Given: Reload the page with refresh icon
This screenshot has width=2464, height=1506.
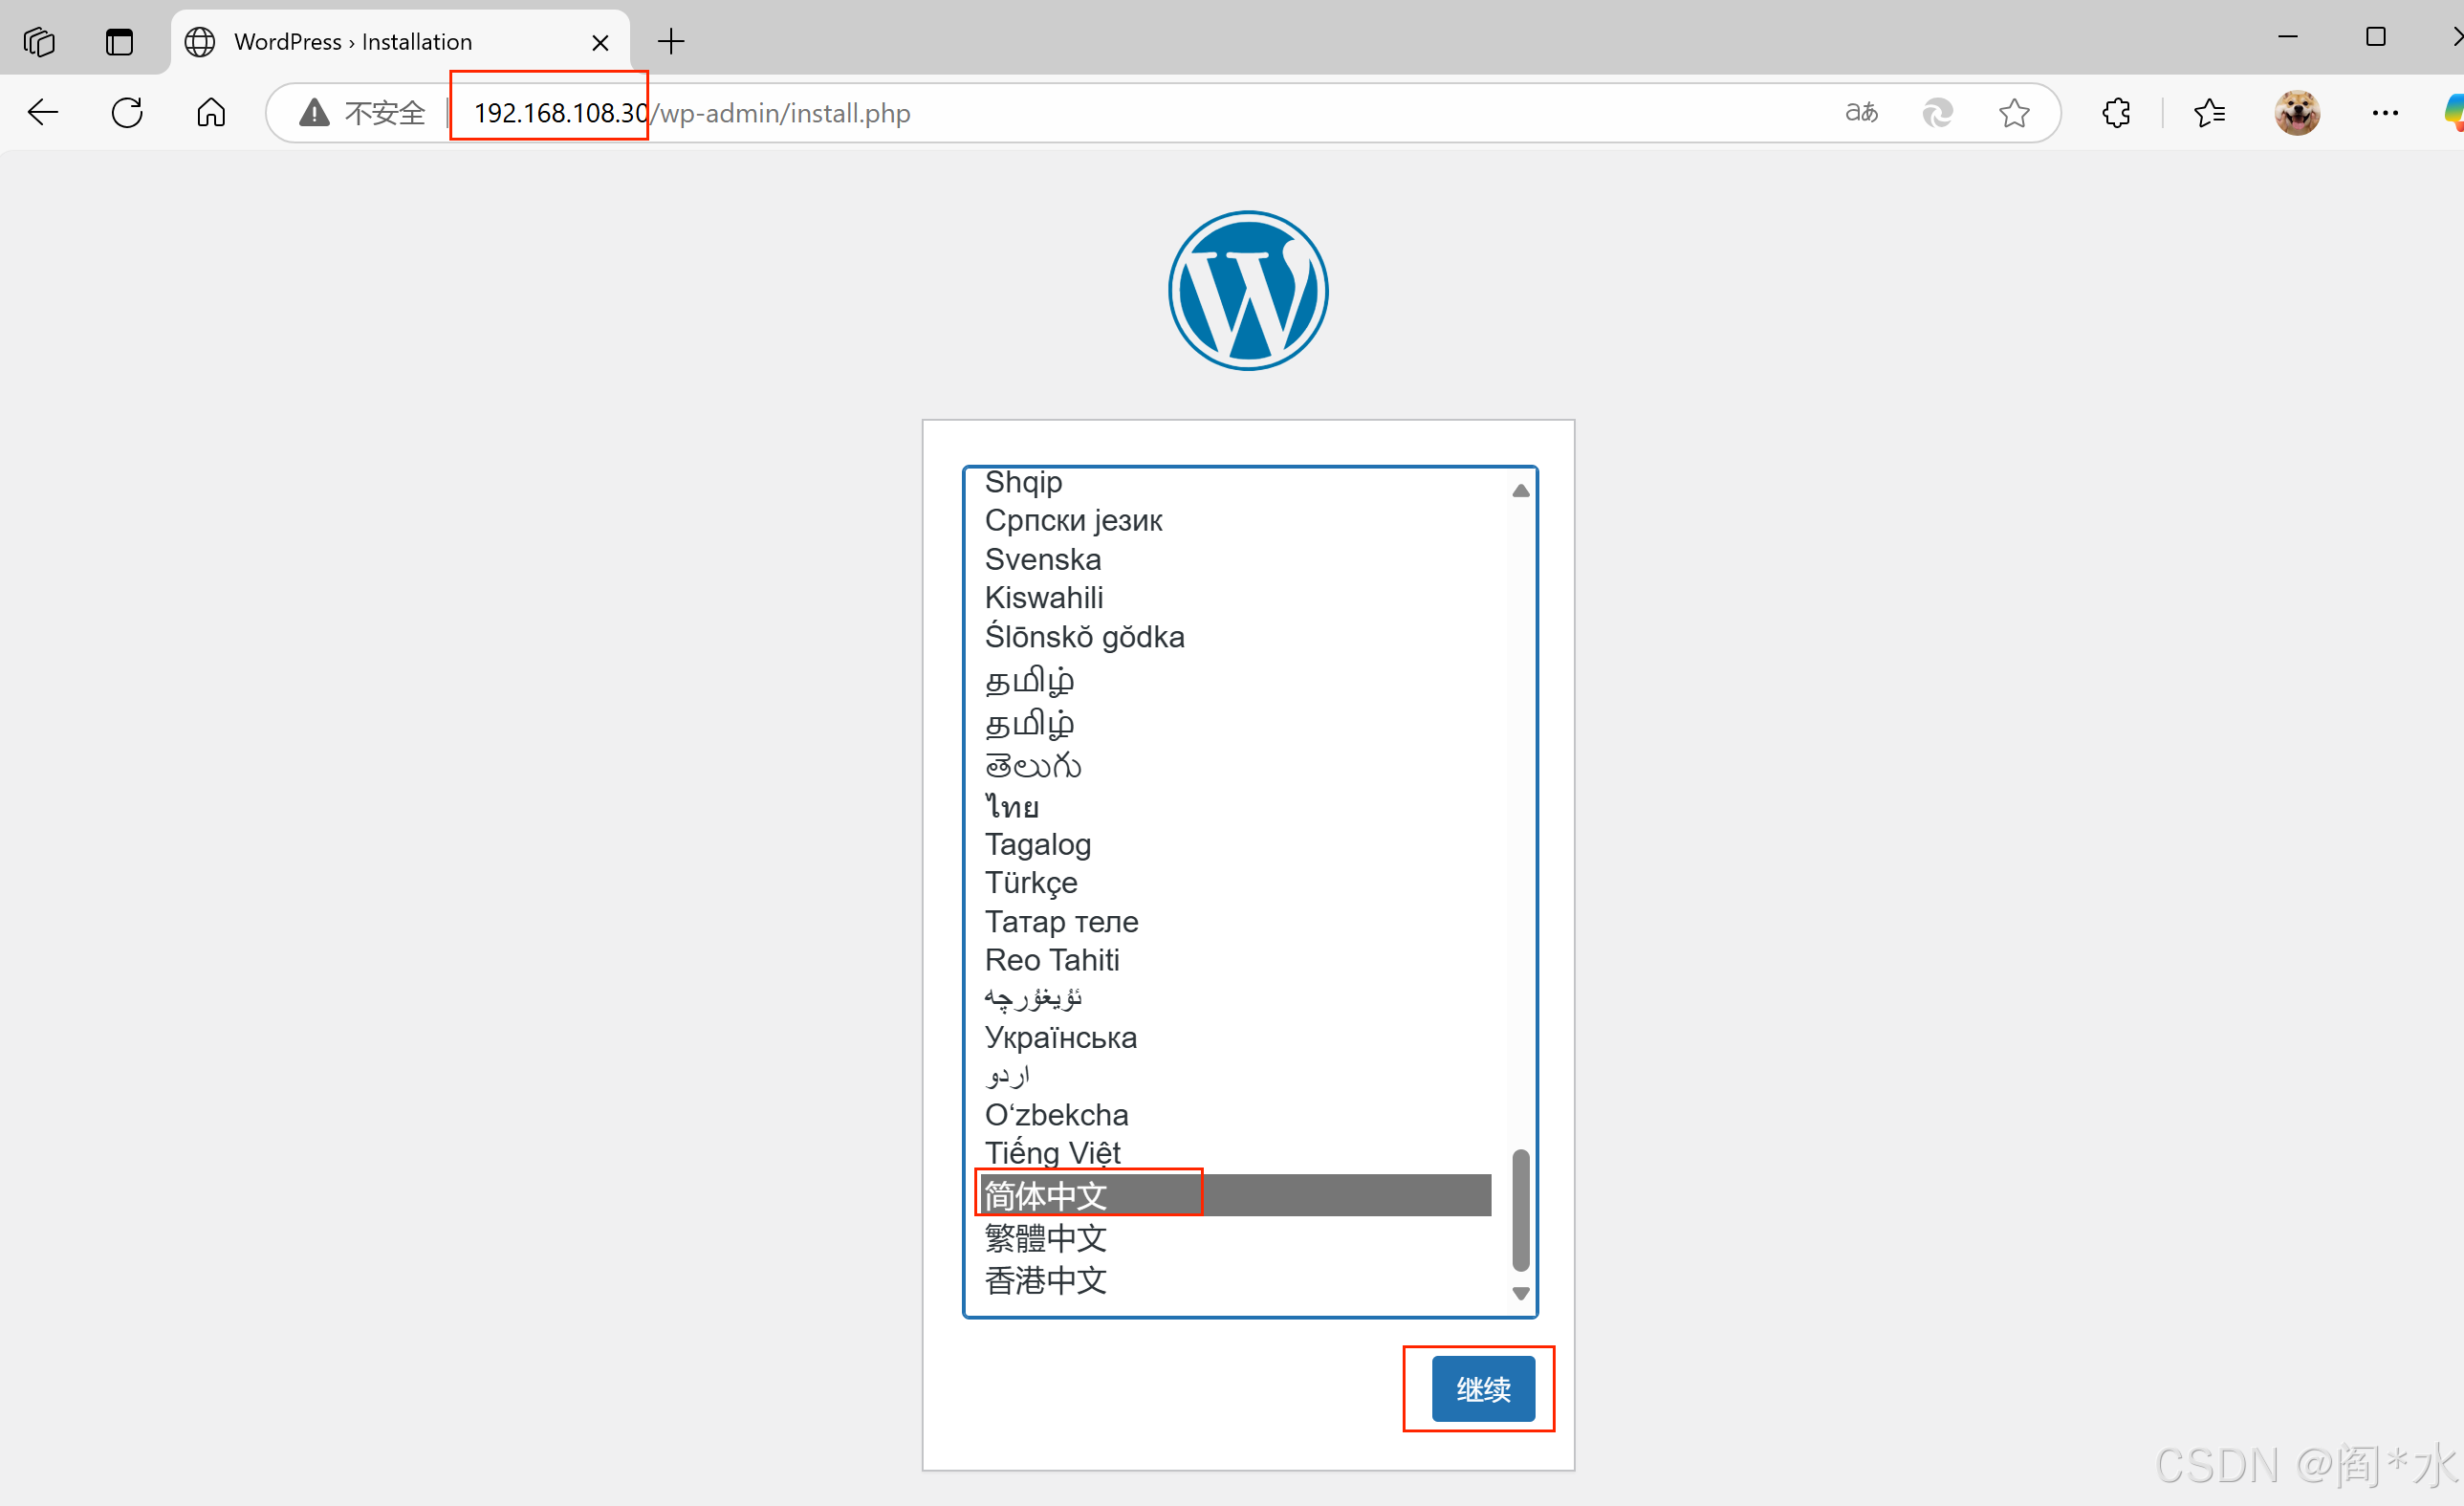Looking at the screenshot, I should coord(127,112).
